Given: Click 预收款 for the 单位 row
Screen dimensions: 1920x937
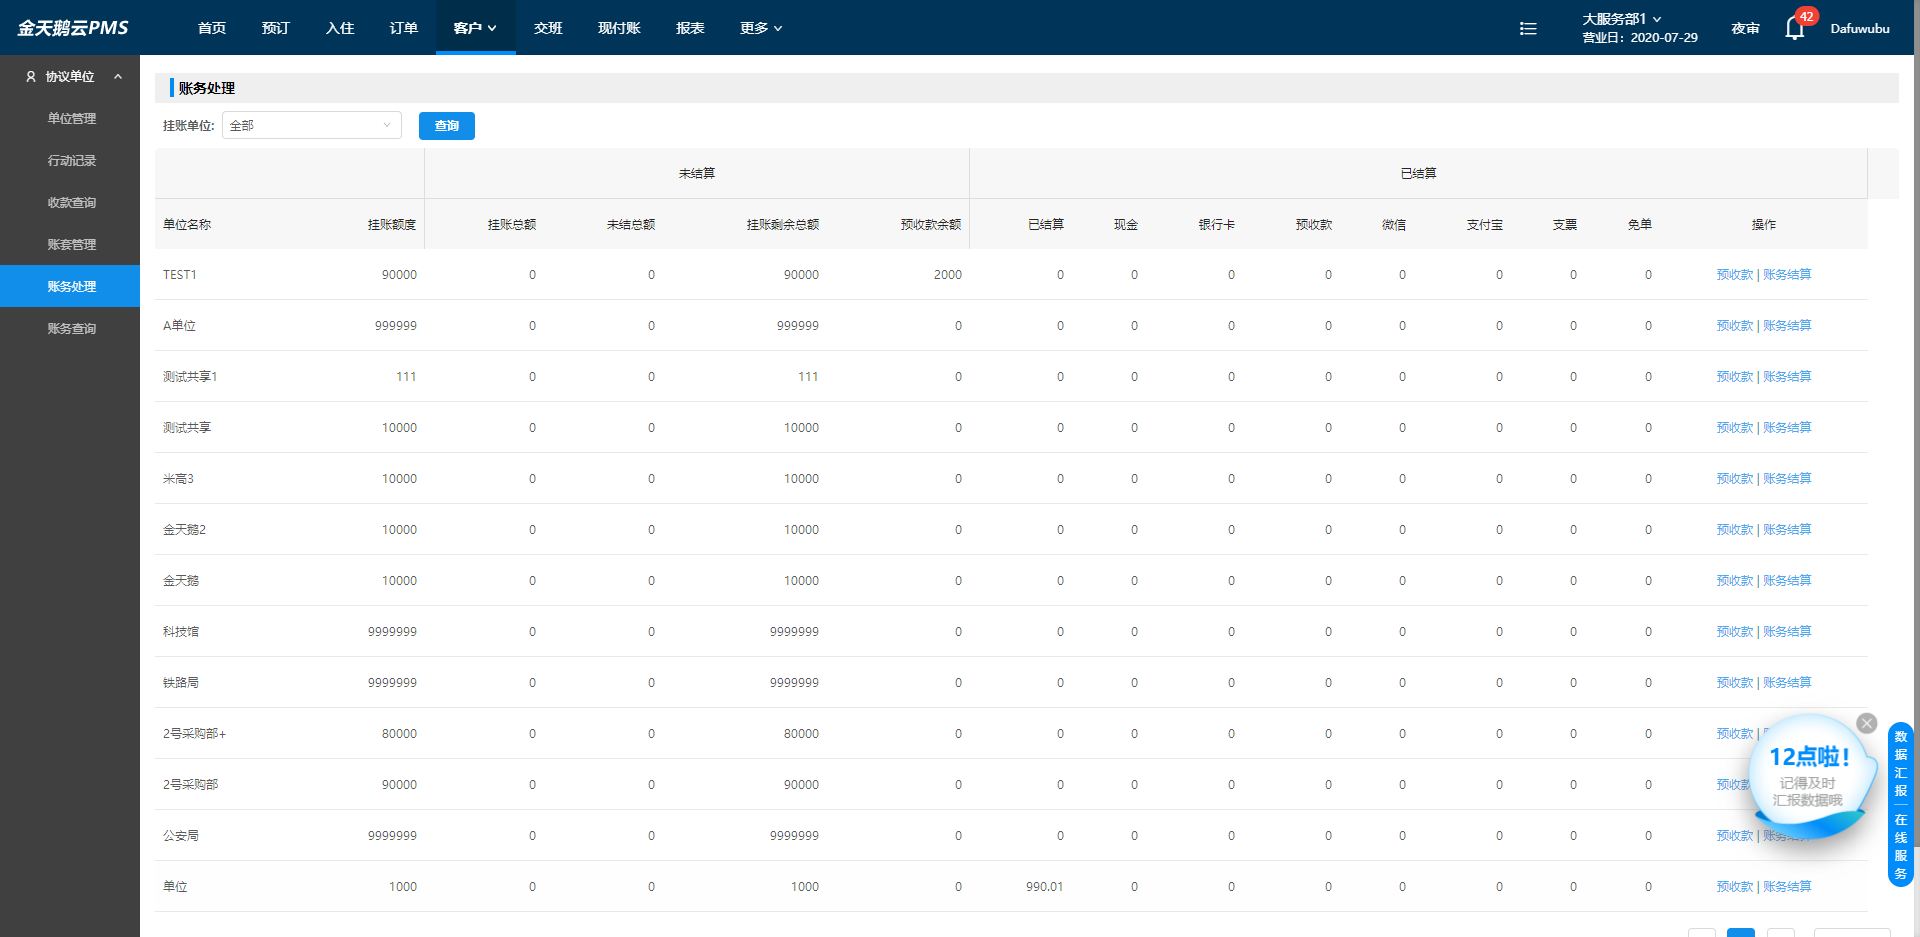Looking at the screenshot, I should click(x=1735, y=886).
